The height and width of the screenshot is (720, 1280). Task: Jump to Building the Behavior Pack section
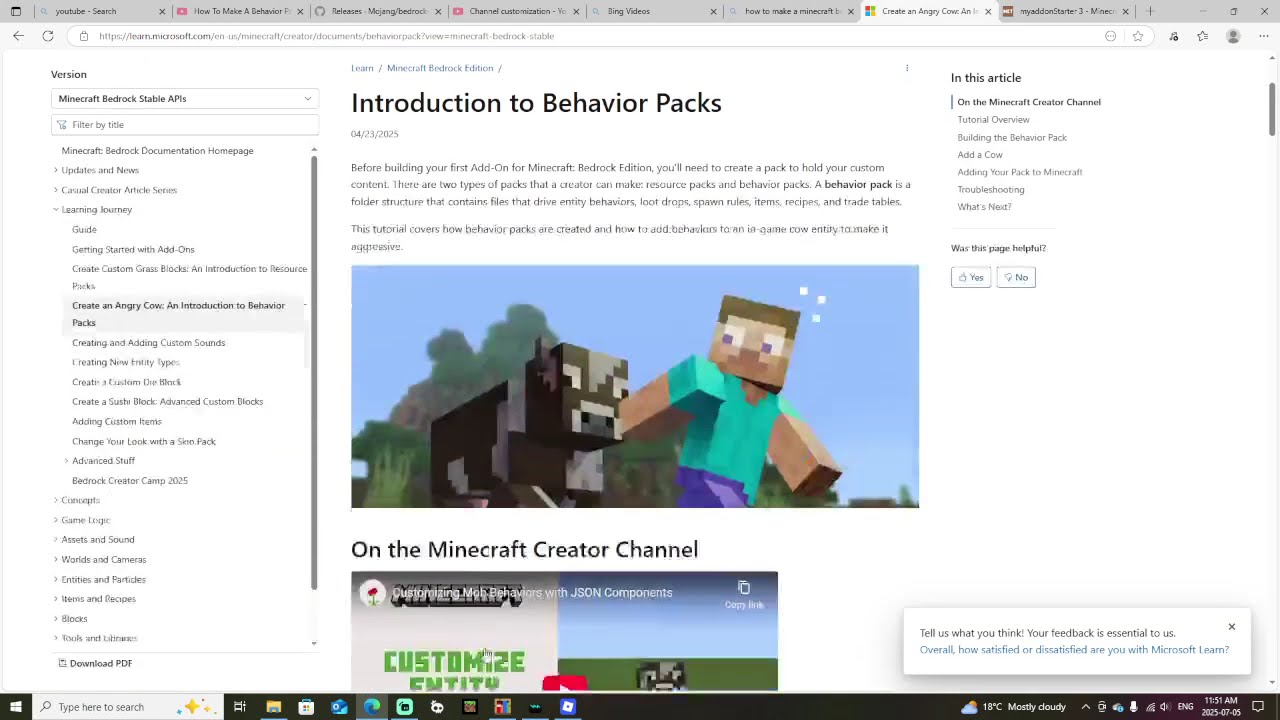(1012, 138)
